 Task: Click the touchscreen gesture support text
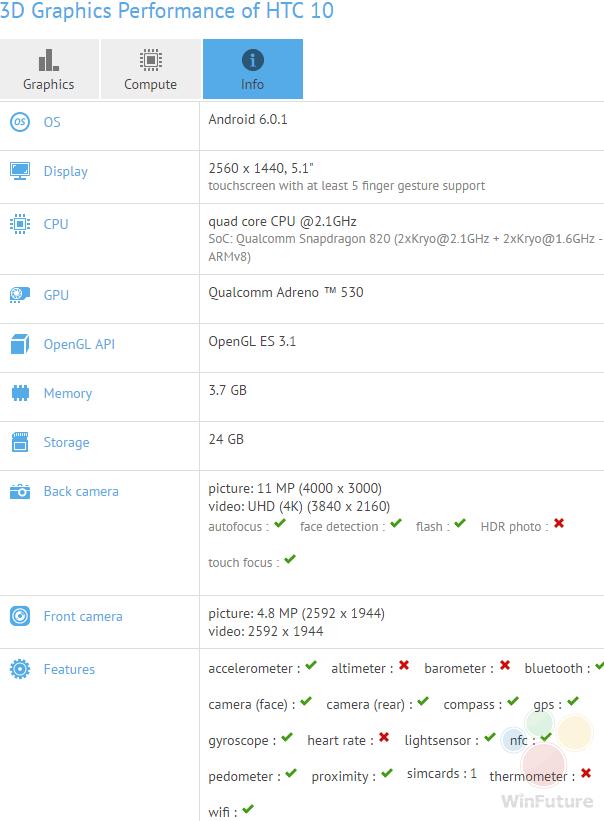[346, 186]
